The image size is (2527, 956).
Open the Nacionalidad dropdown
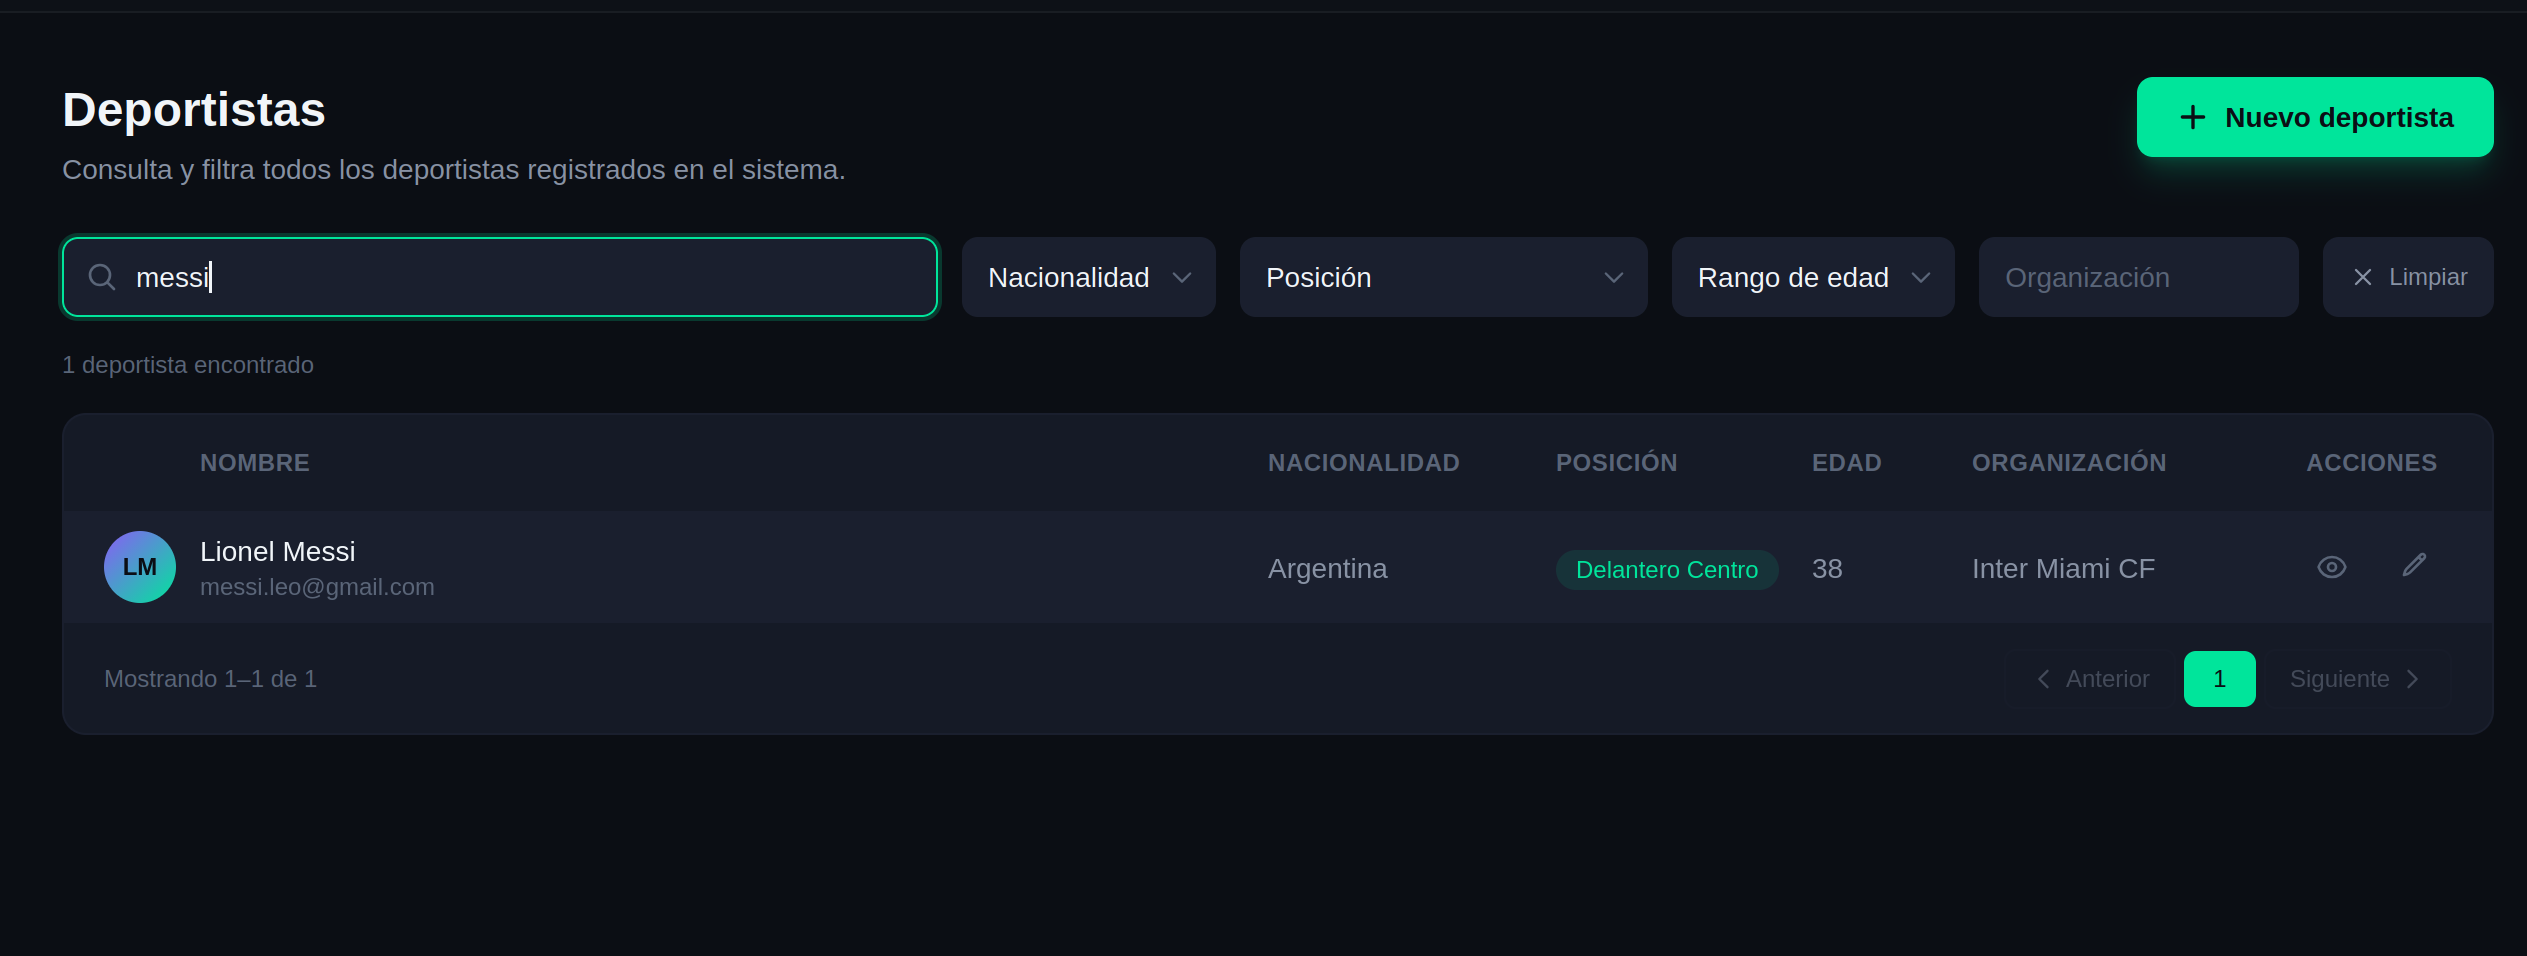click(x=1088, y=277)
